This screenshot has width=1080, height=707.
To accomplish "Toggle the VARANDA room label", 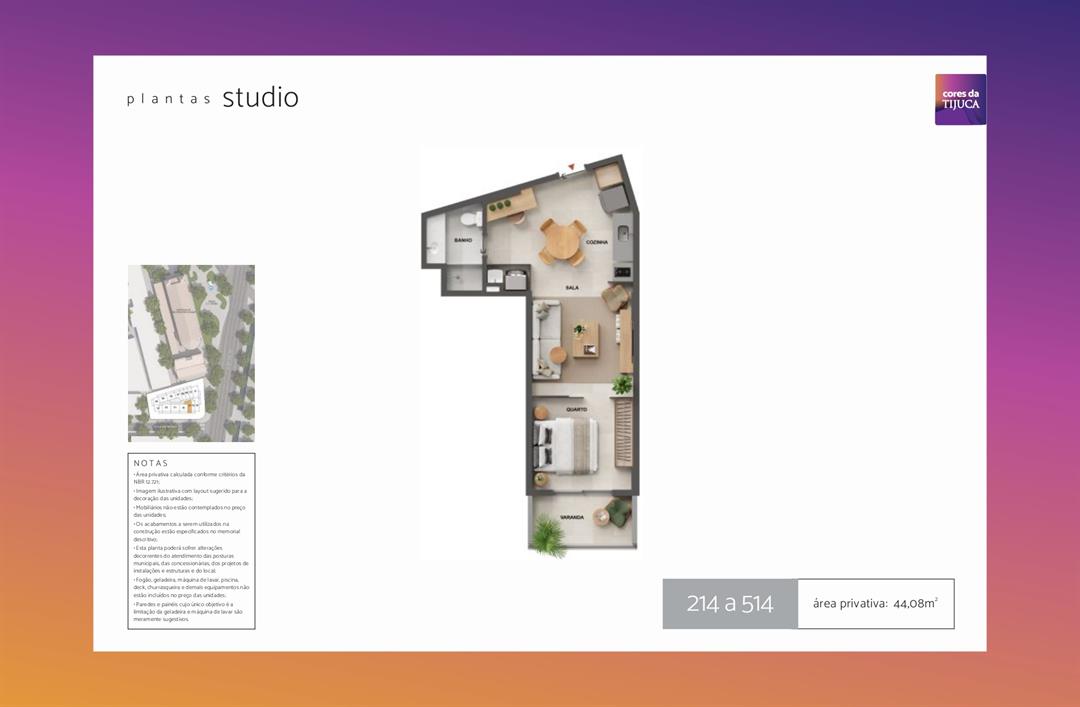I will tap(571, 517).
